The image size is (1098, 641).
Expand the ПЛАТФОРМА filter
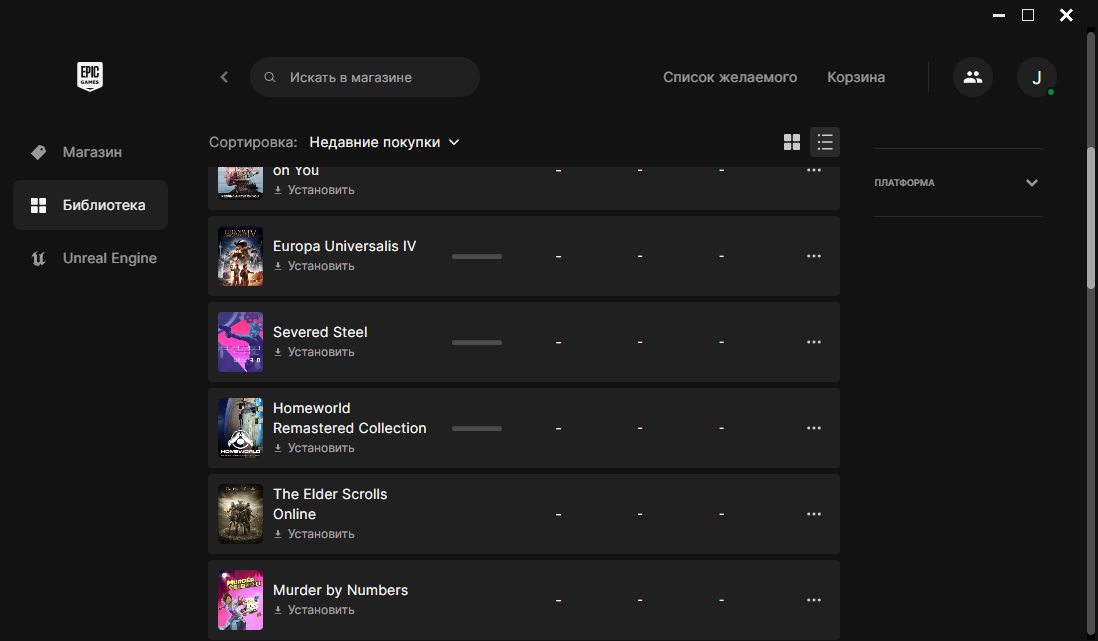958,183
